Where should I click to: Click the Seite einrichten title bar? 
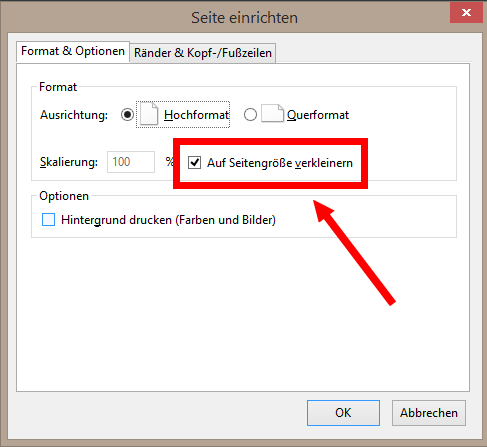244,17
